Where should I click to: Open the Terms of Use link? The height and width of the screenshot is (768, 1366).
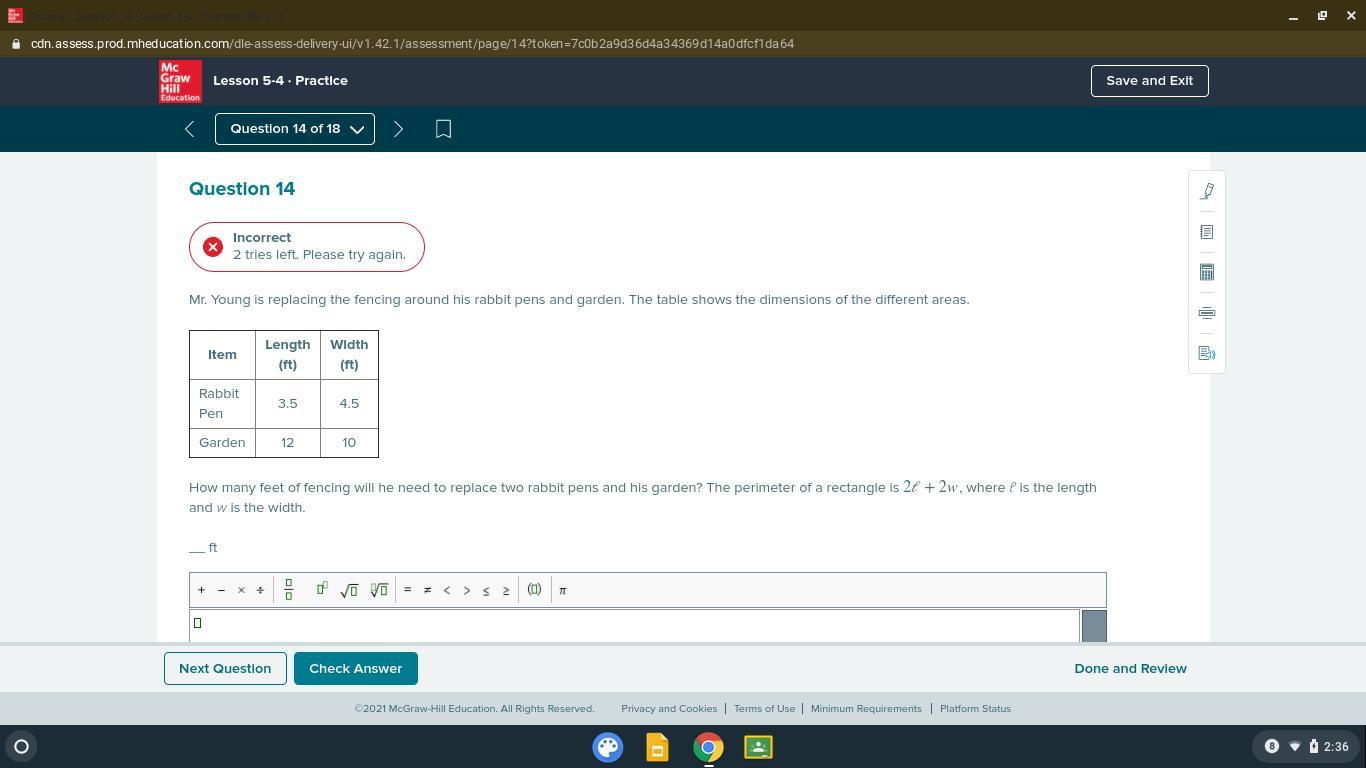pyautogui.click(x=765, y=709)
